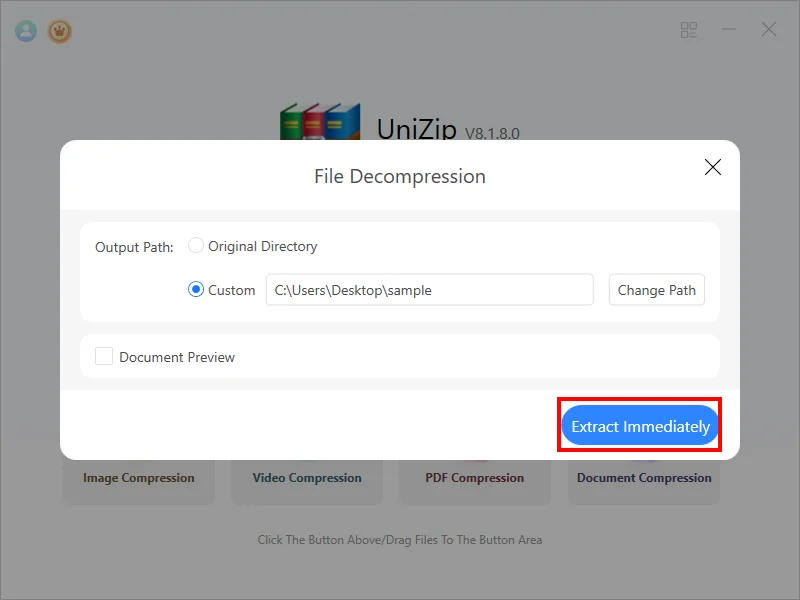This screenshot has height=600, width=800.
Task: Open the grid menu icon in title bar
Action: [689, 30]
